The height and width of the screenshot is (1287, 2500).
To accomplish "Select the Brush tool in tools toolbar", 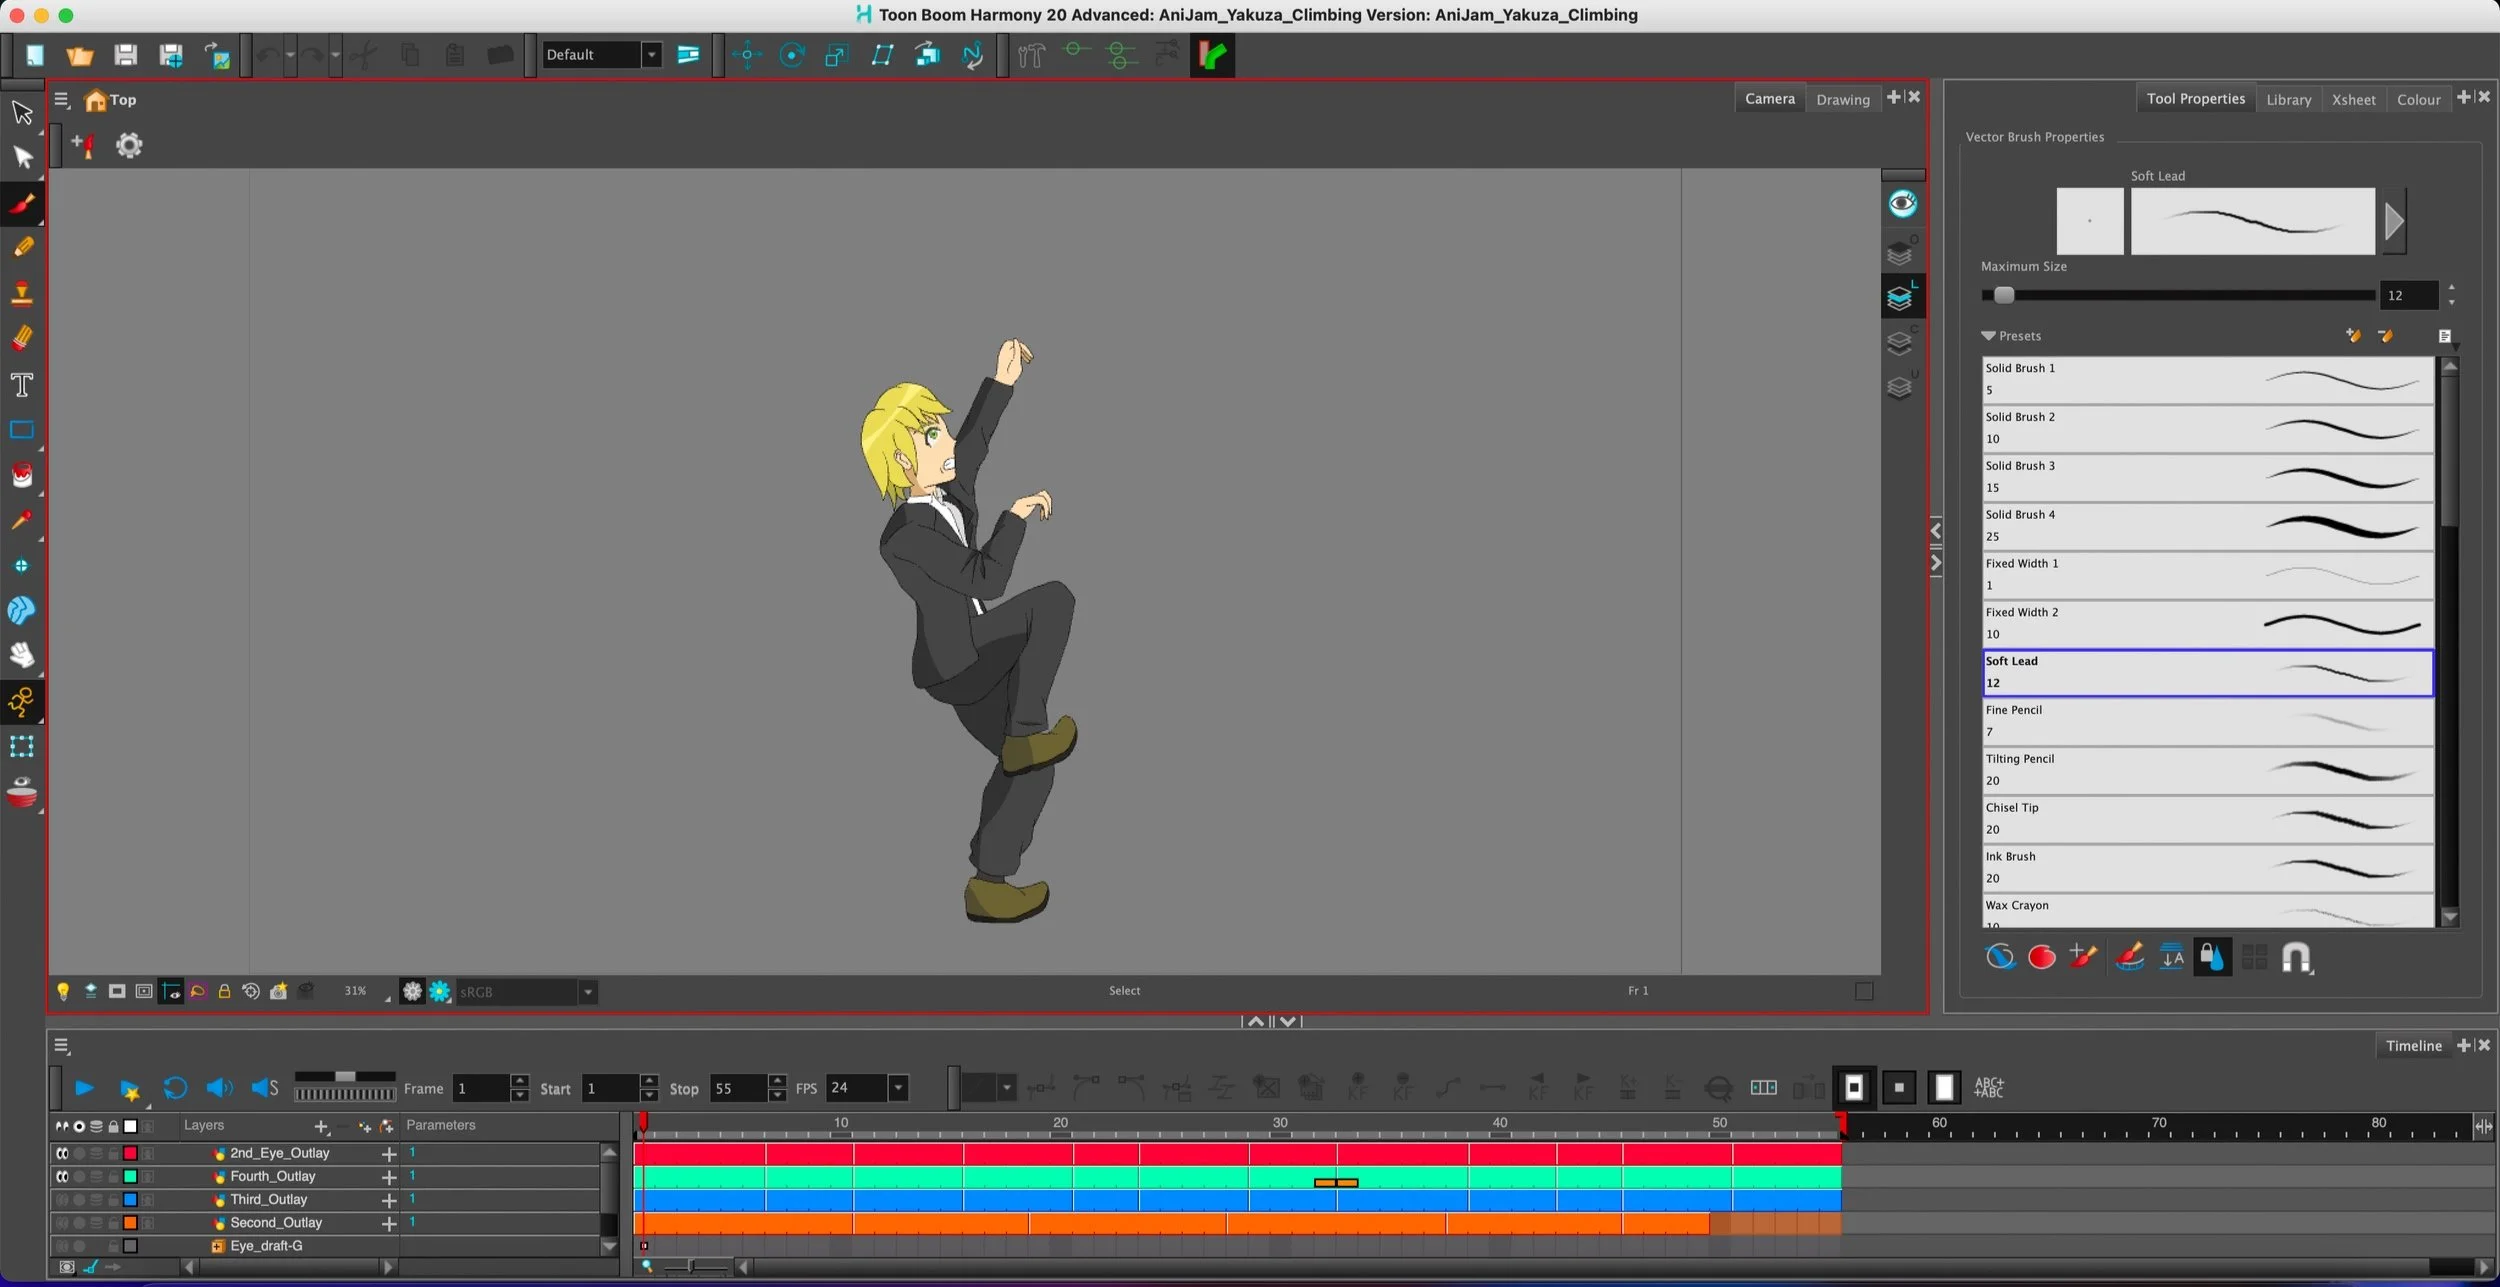I will [22, 204].
